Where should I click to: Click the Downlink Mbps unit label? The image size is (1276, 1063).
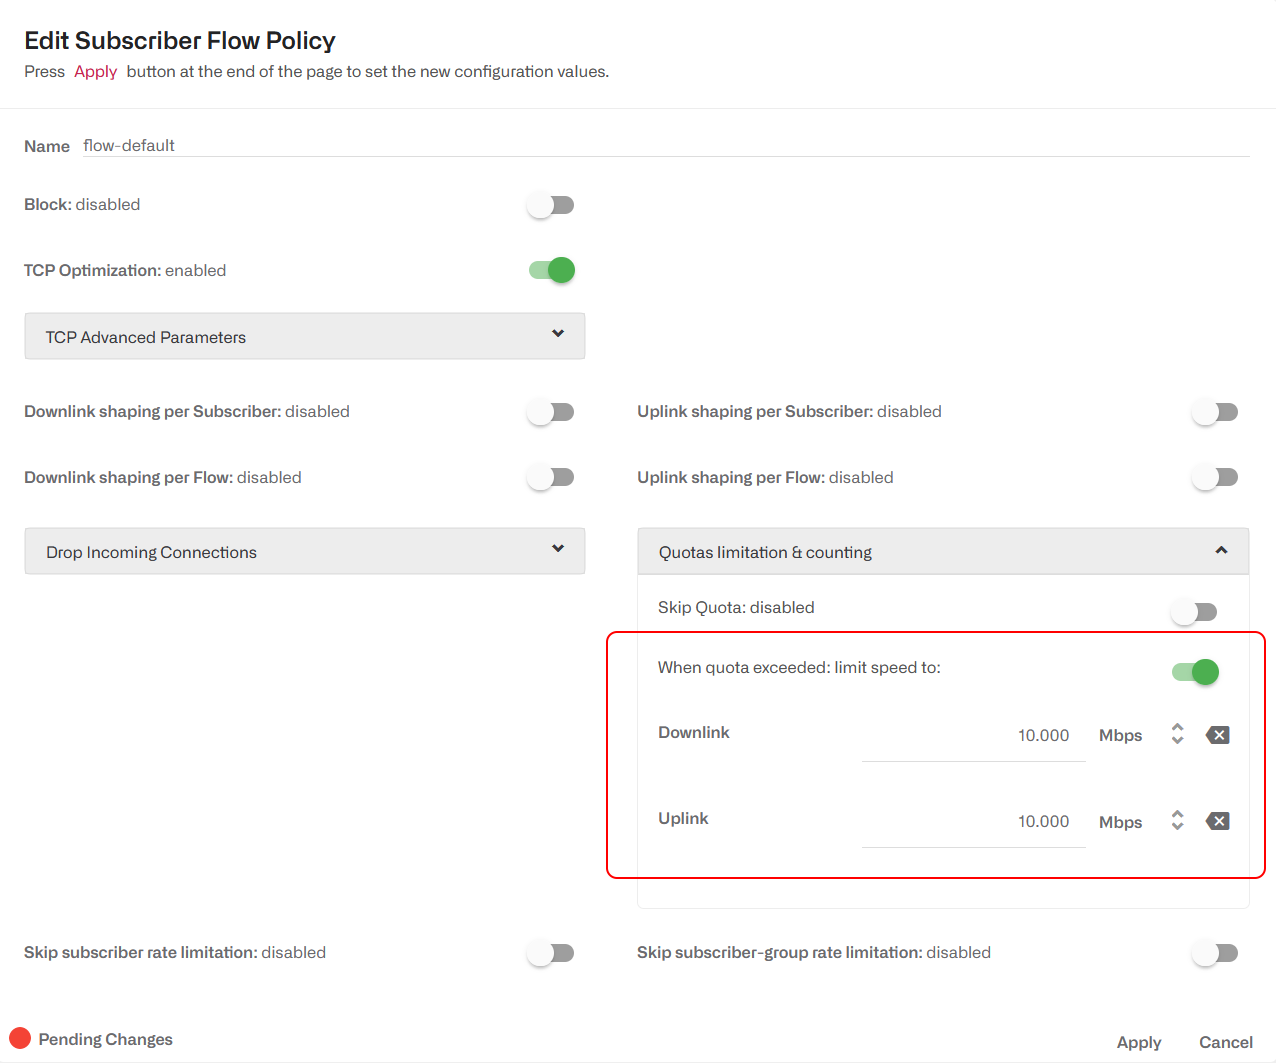tap(1120, 736)
